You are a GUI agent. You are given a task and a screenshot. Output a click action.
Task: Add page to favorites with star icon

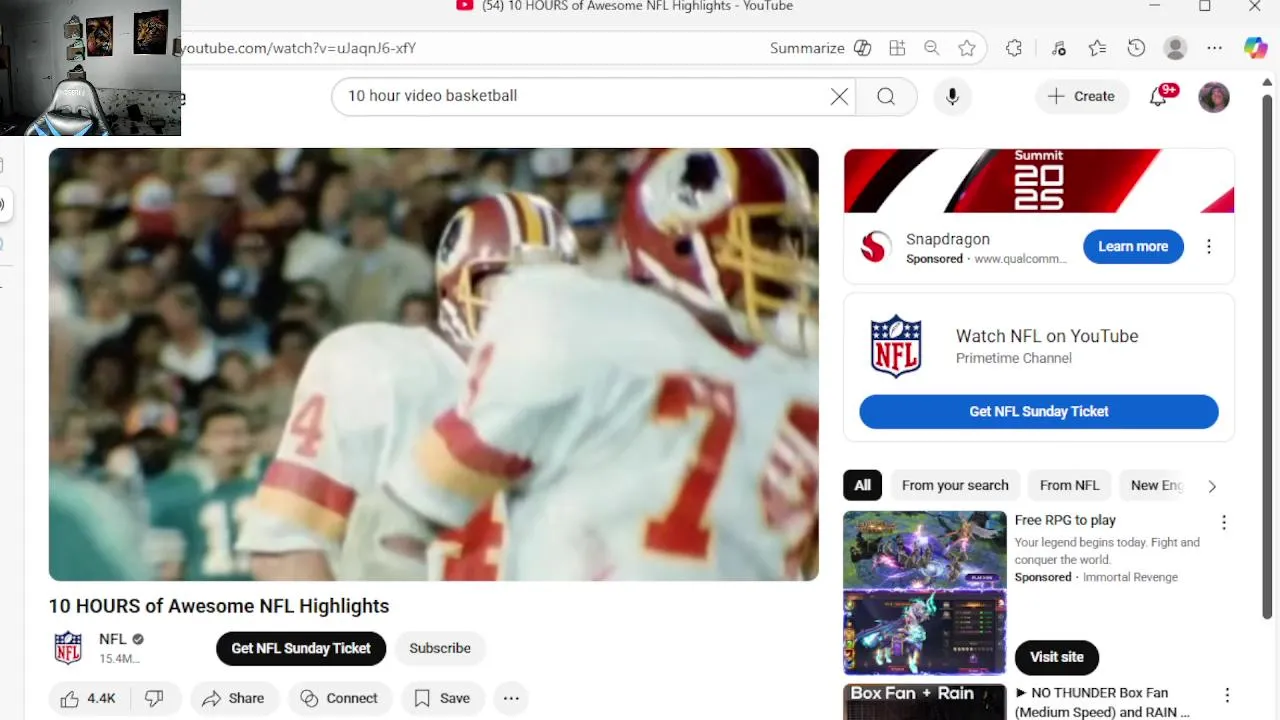click(x=966, y=48)
